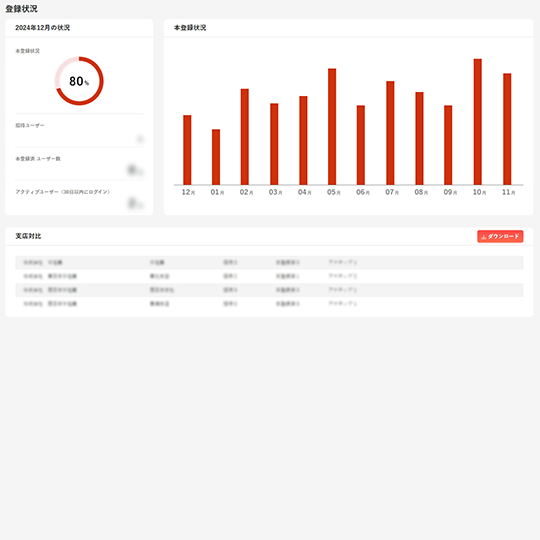Image resolution: width=540 pixels, height=540 pixels.
Task: Select the chart bar for 05月
Action: pyautogui.click(x=332, y=127)
